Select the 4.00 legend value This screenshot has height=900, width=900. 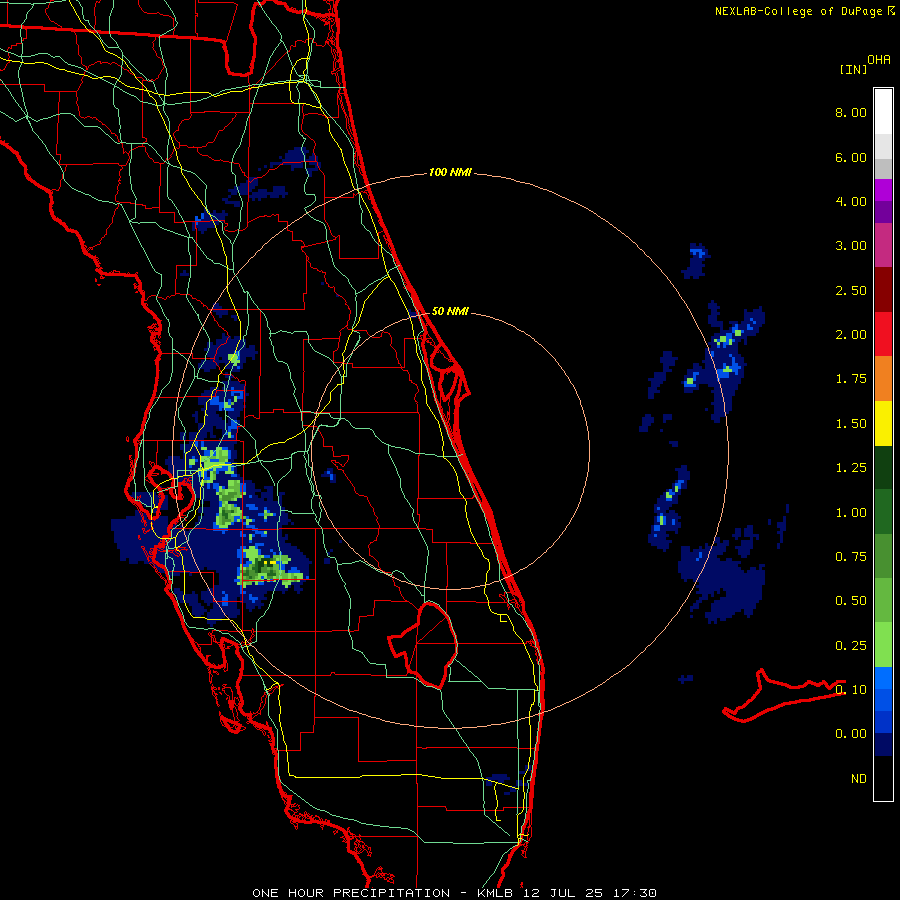pyautogui.click(x=851, y=201)
